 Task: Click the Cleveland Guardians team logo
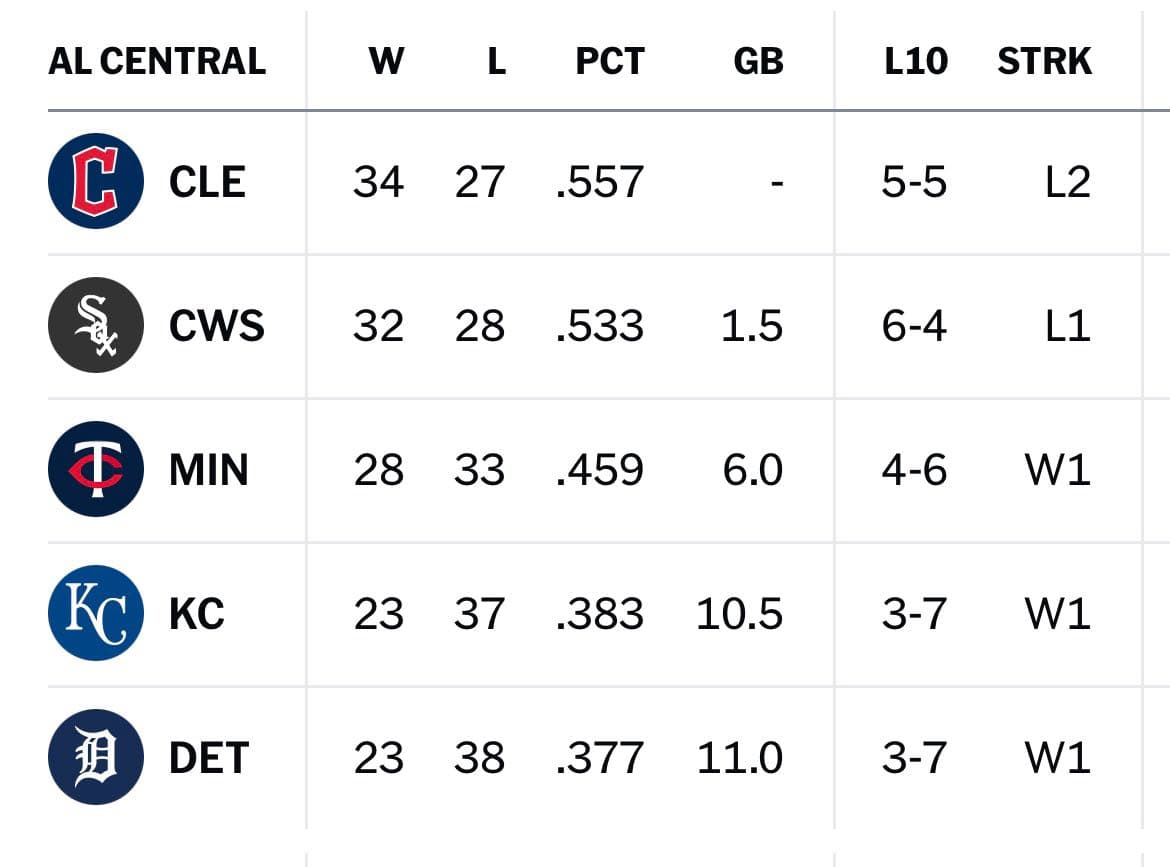coord(96,181)
